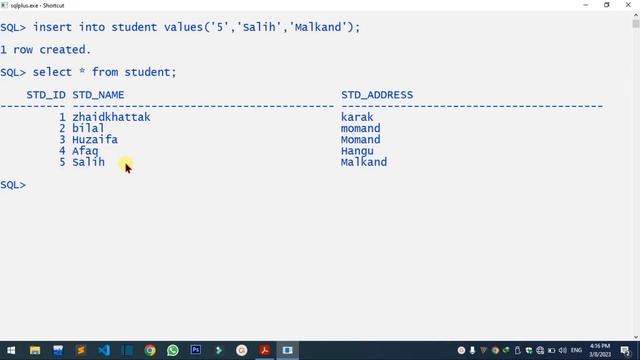Open the Chrome tray icon
The image size is (640, 360).
[x=495, y=350]
